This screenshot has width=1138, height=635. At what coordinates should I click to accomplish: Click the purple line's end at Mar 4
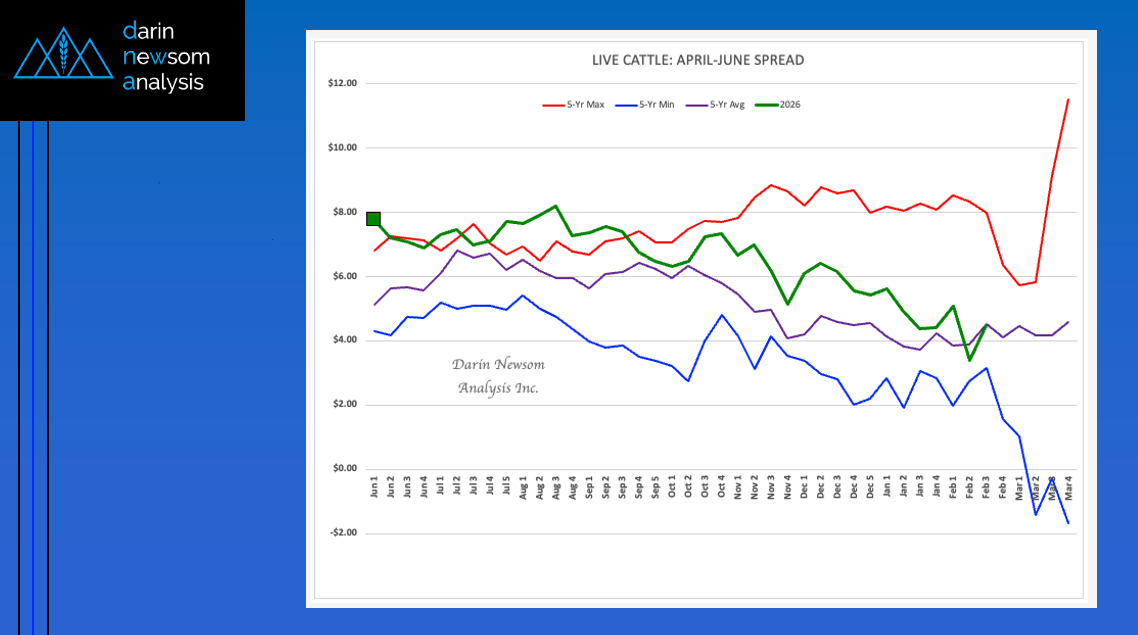click(1068, 322)
